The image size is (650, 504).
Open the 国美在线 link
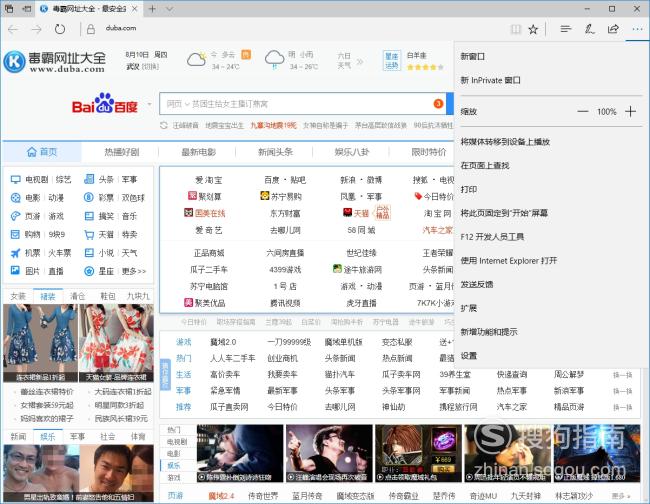pos(205,213)
